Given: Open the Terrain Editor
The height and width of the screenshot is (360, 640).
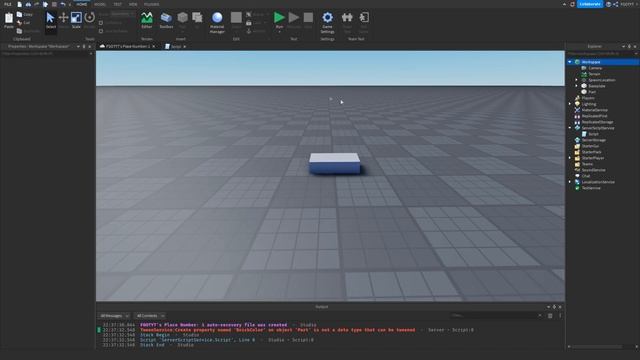Looking at the screenshot, I should (147, 20).
